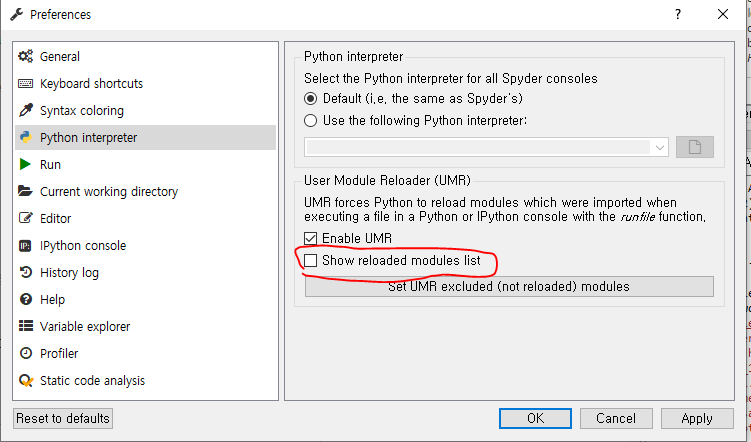Select Default interpreter radio button

tap(312, 99)
